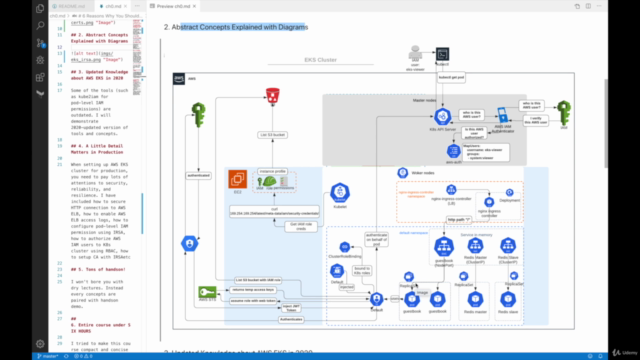Click the green IAM key icon left of the S3 bucket
640x360 pixels.
[x=198, y=115]
